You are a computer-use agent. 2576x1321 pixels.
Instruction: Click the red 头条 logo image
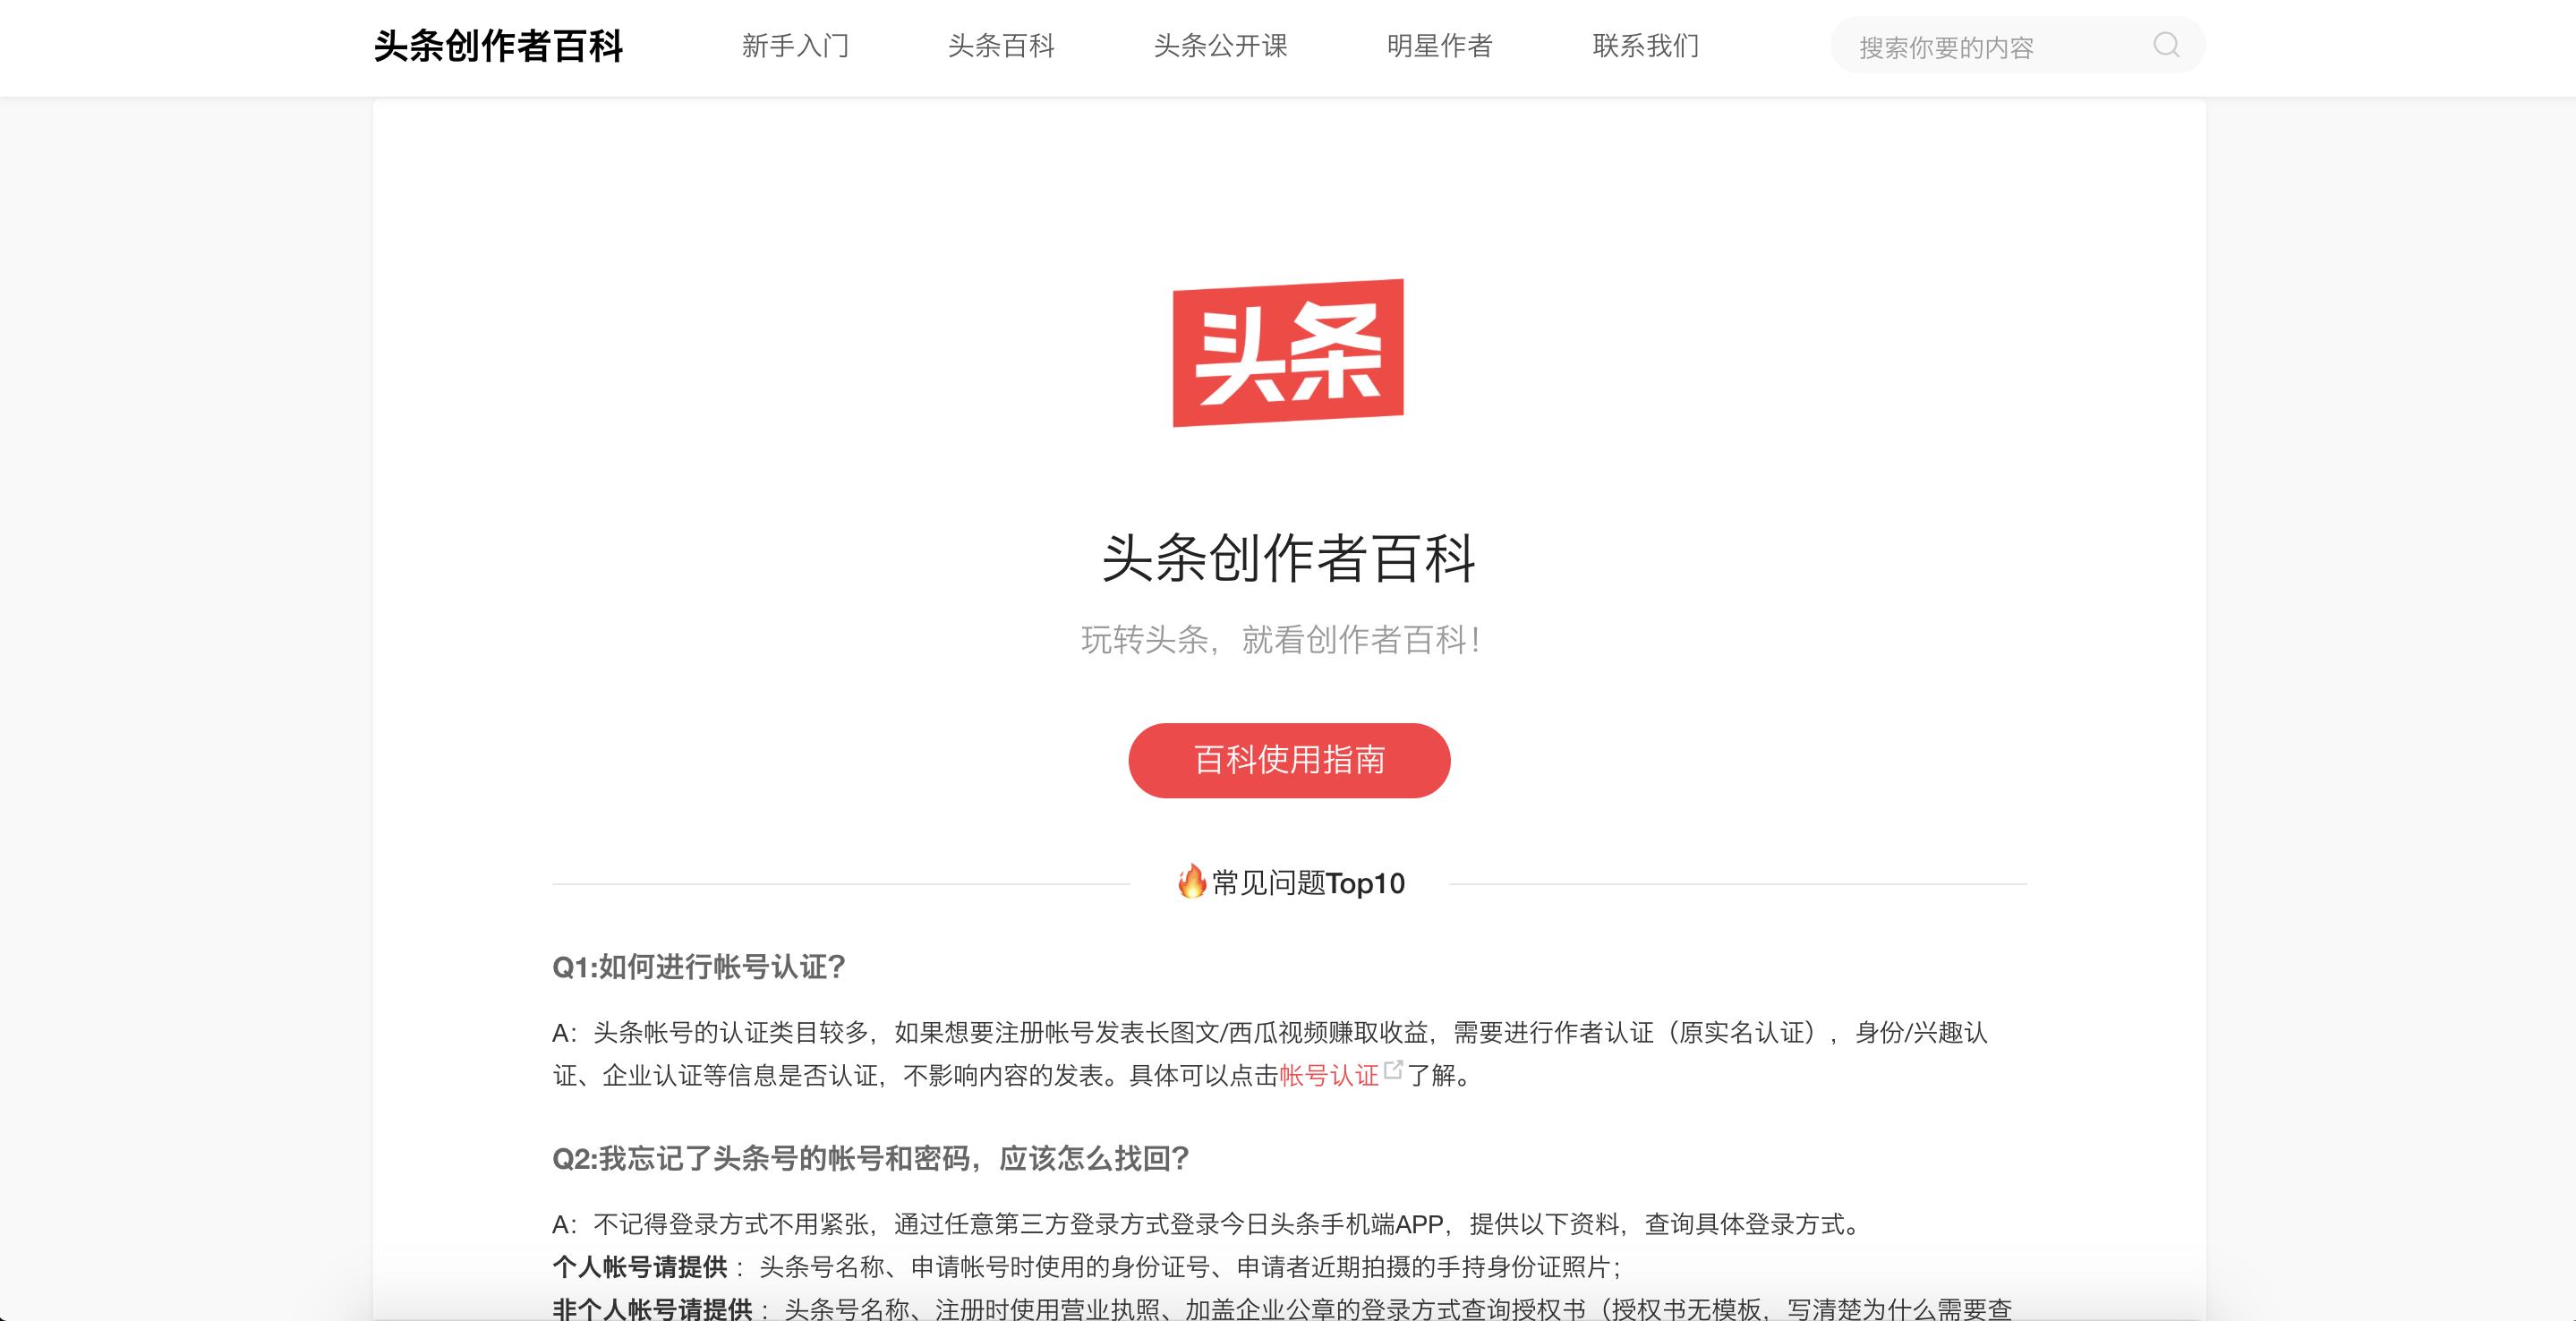pyautogui.click(x=1288, y=353)
